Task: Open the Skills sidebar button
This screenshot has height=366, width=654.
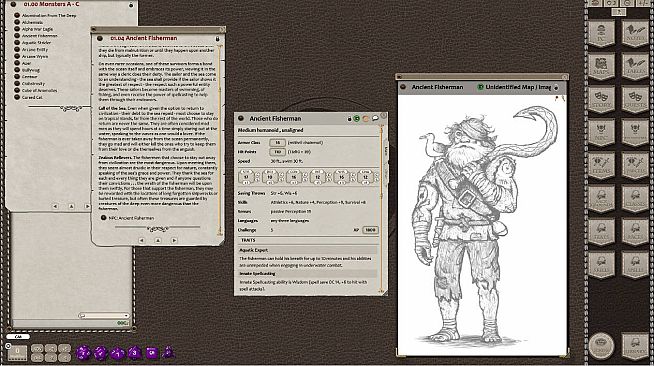Action: tap(601, 264)
